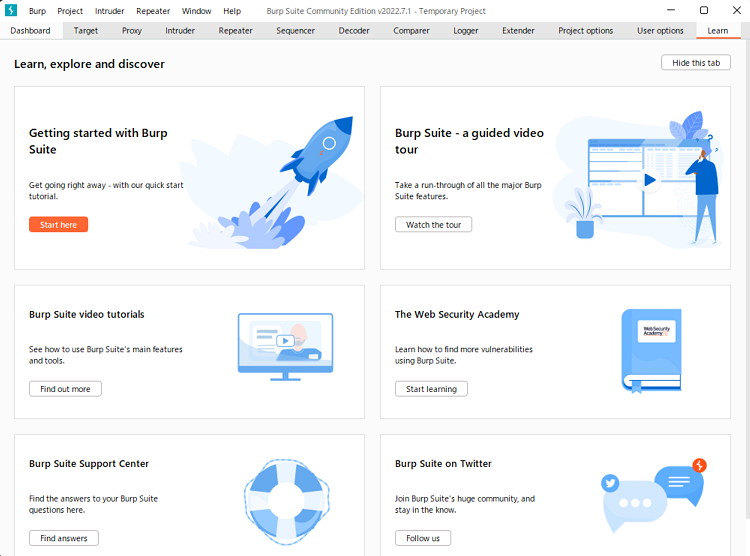Switch to the Comparer tab
Viewport: 750px width, 556px height.
411,31
